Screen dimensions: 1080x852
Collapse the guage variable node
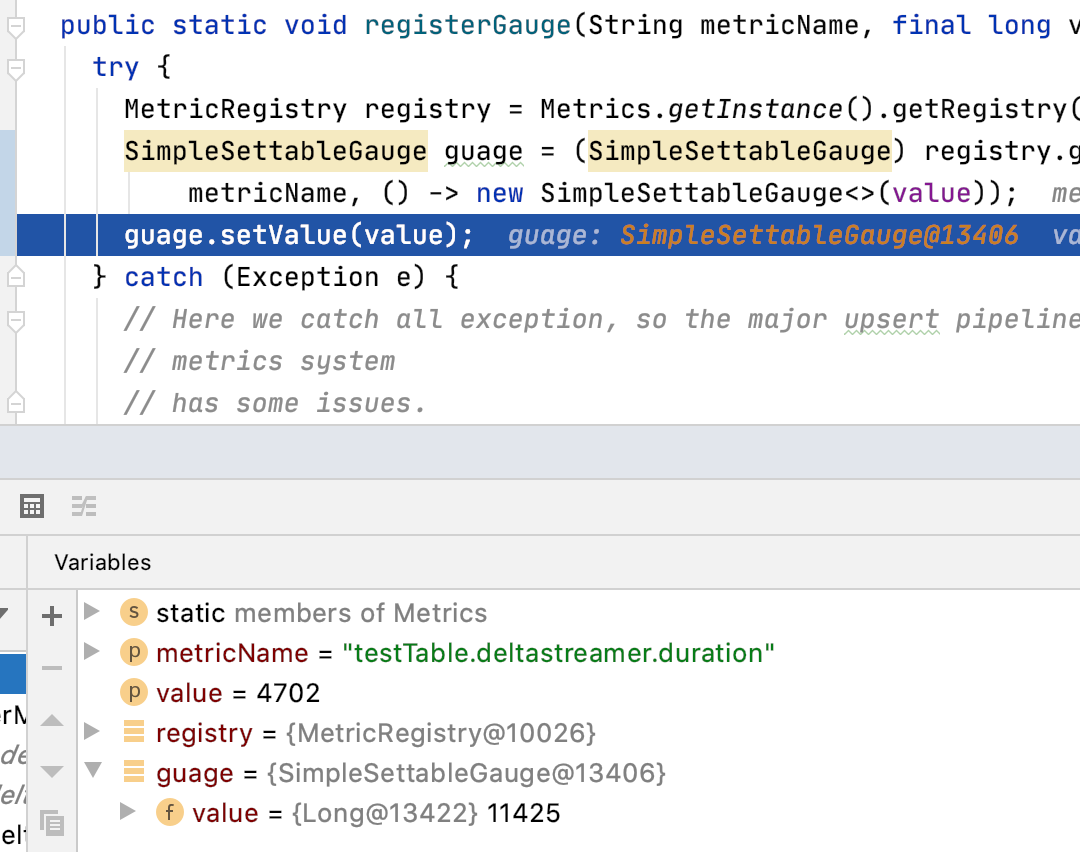(93, 769)
